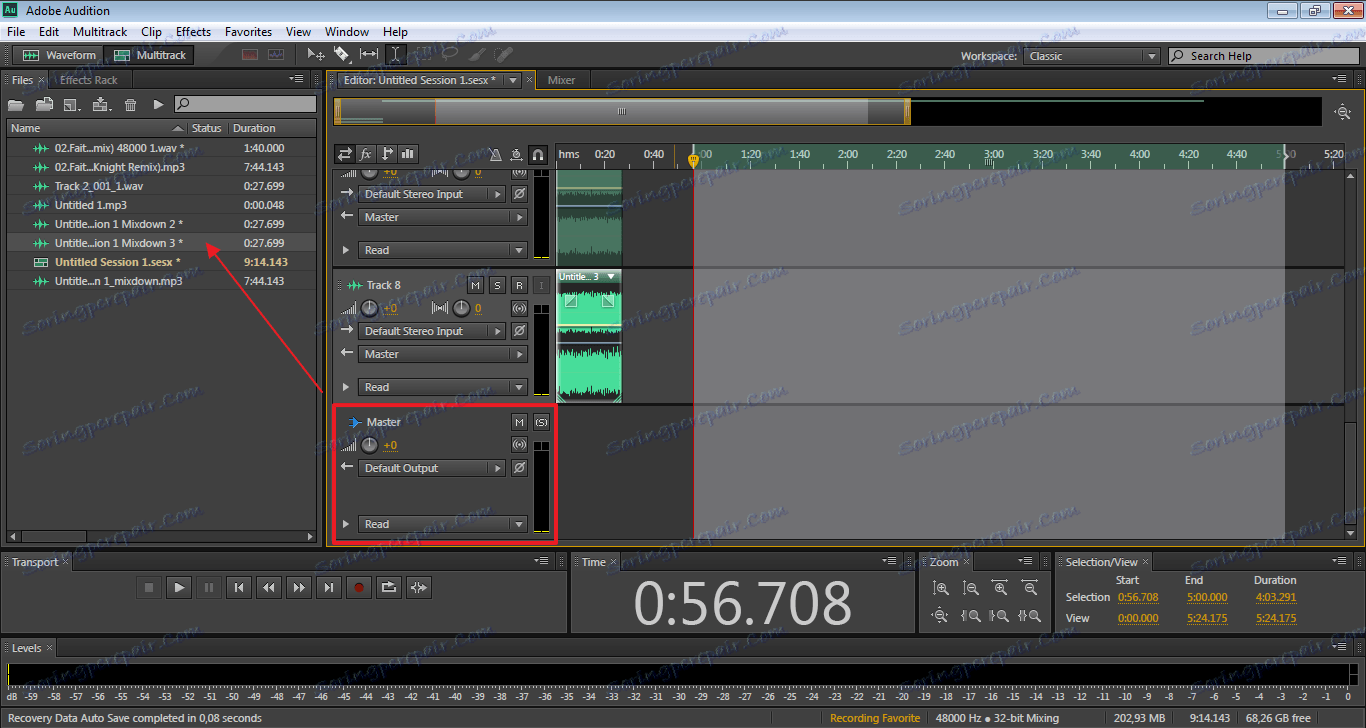Click the Master track volume knob
Image resolution: width=1366 pixels, height=728 pixels.
(369, 445)
